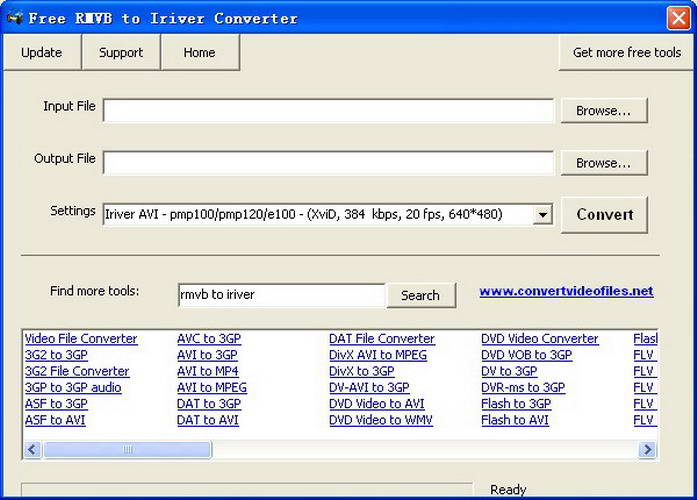Open DAT to AVI link
Screen dimensions: 697x500
tap(208, 420)
